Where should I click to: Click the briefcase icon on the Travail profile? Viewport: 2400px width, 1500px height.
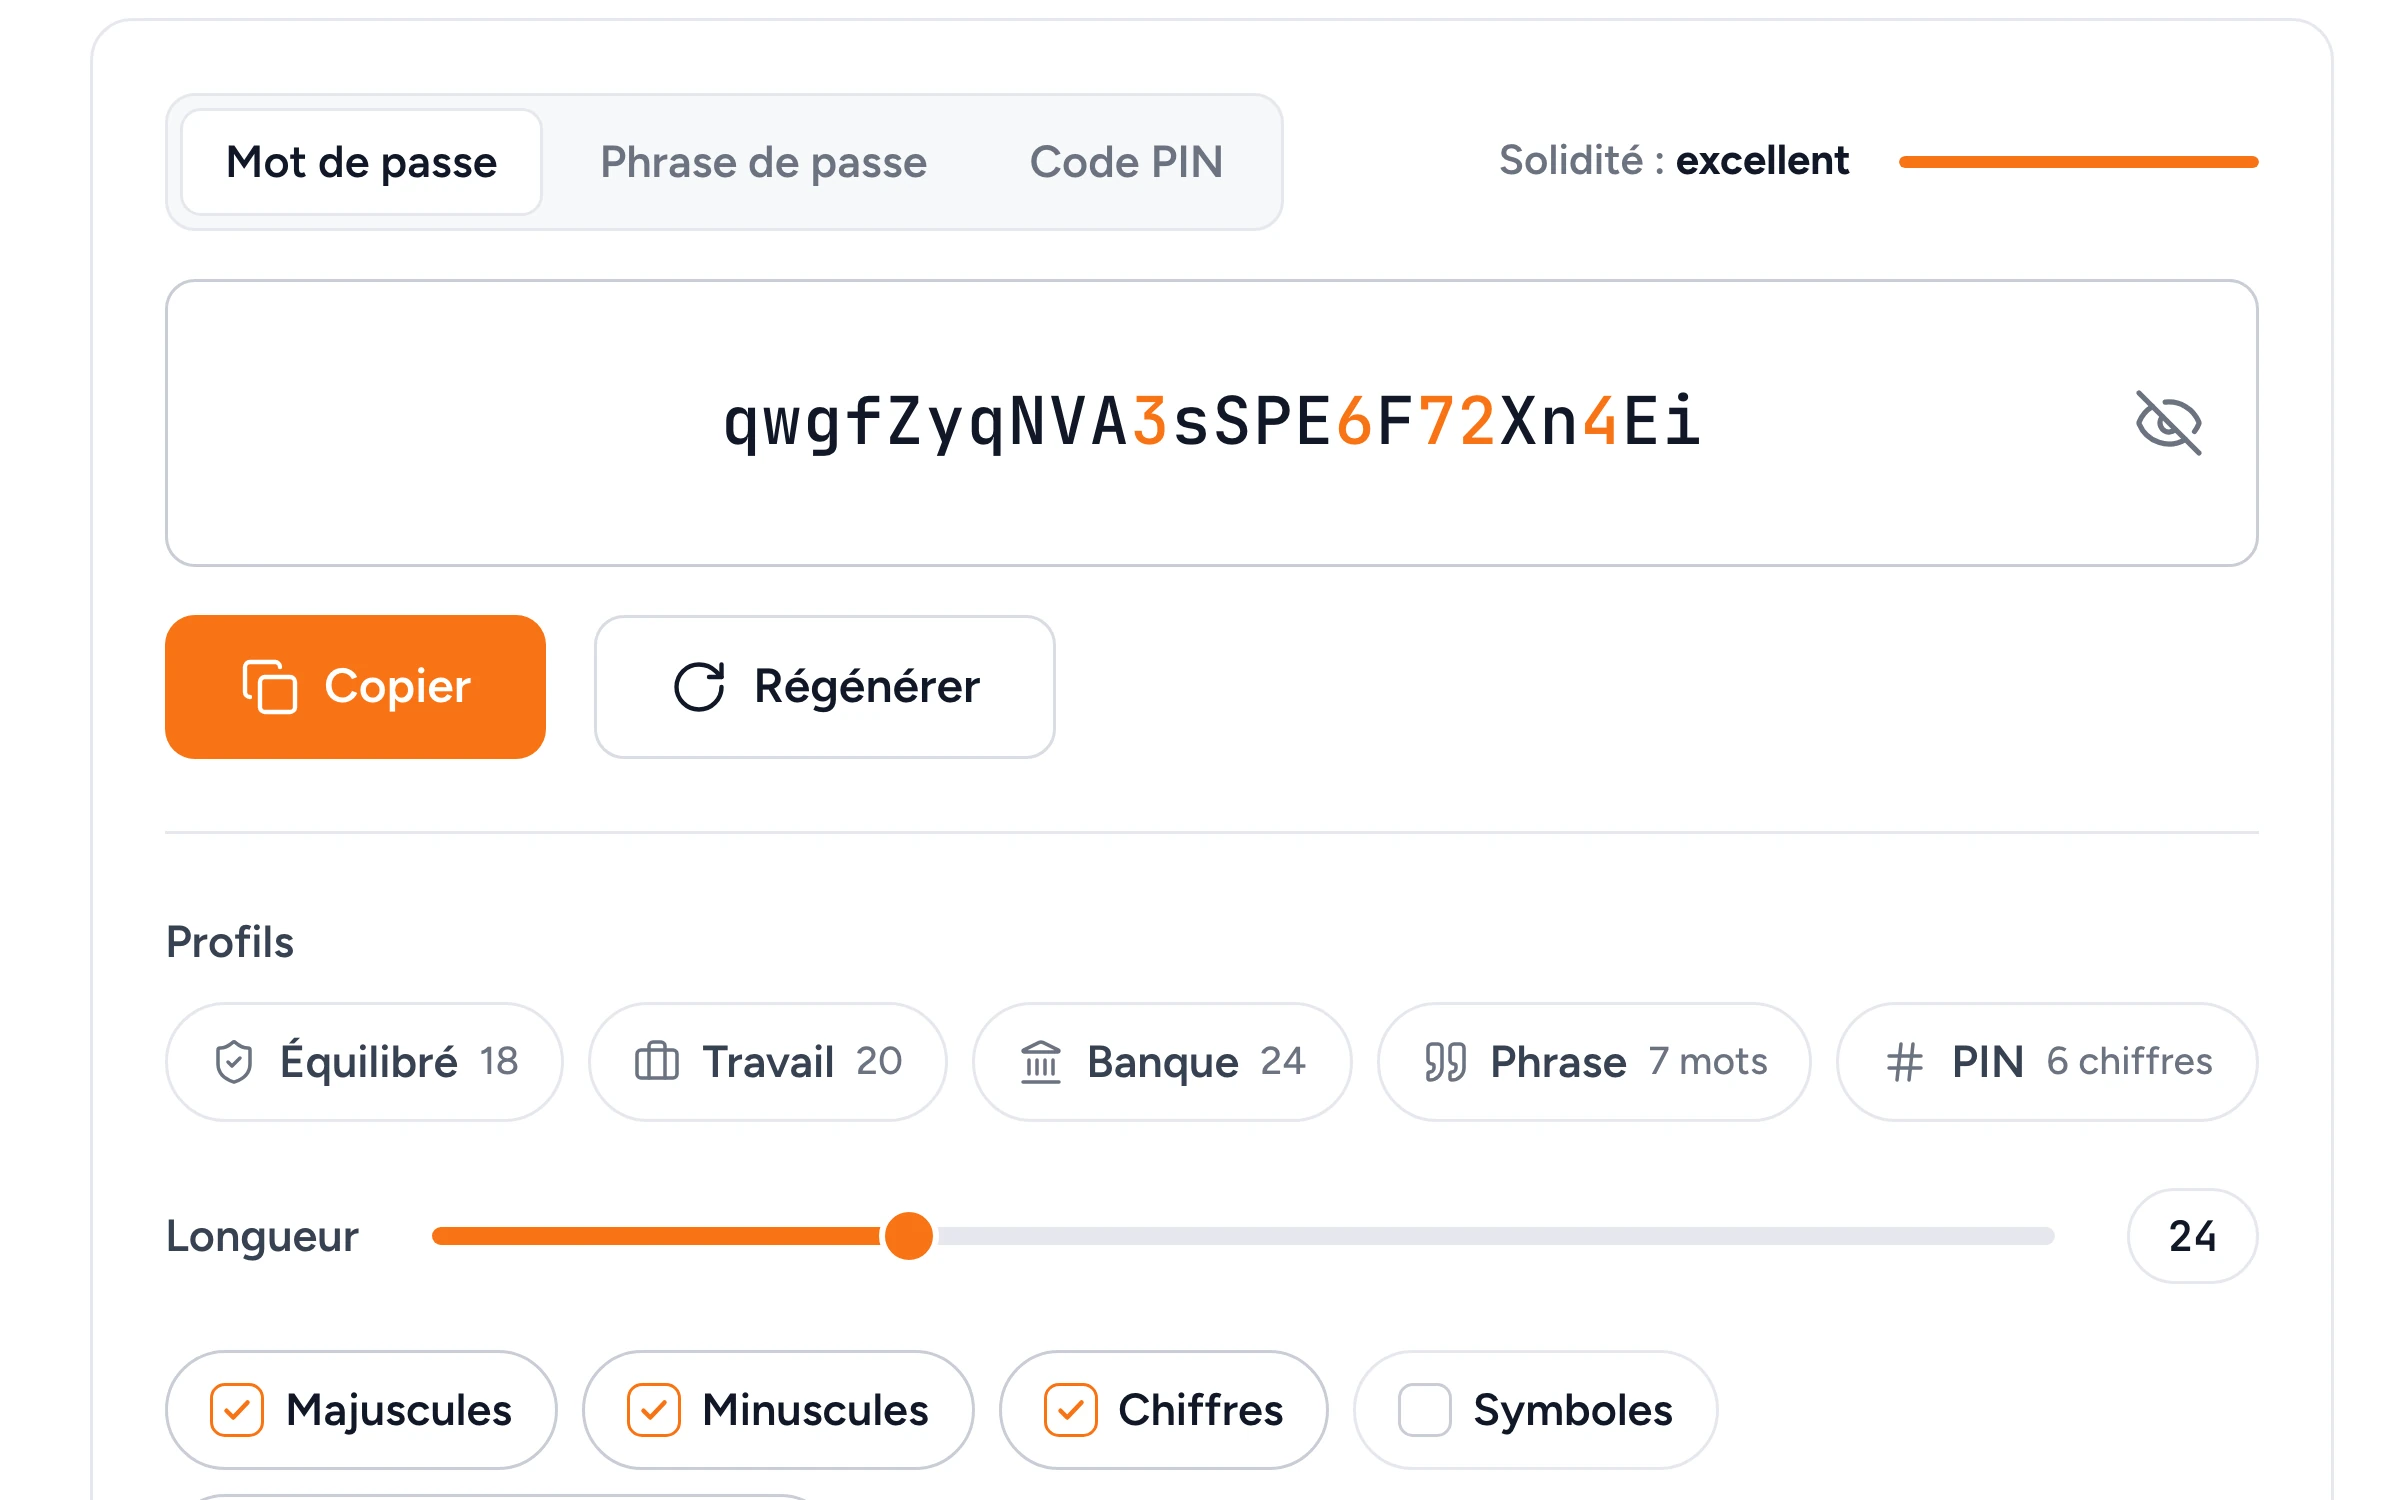[657, 1061]
